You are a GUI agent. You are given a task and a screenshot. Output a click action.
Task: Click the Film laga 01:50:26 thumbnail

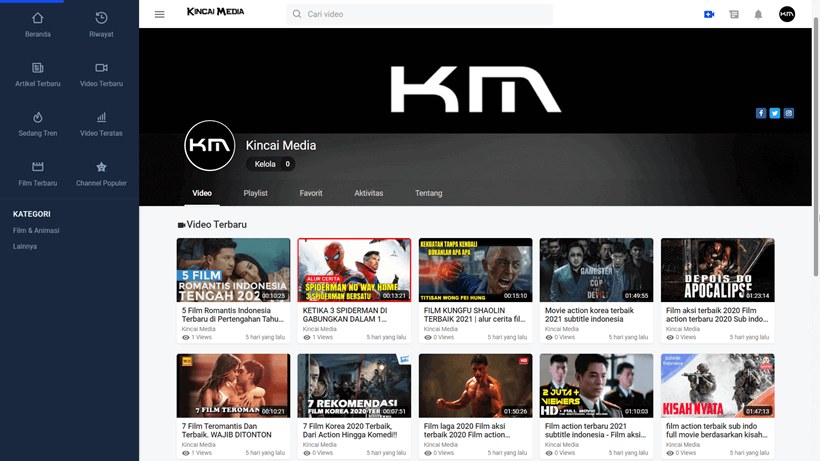coord(475,386)
